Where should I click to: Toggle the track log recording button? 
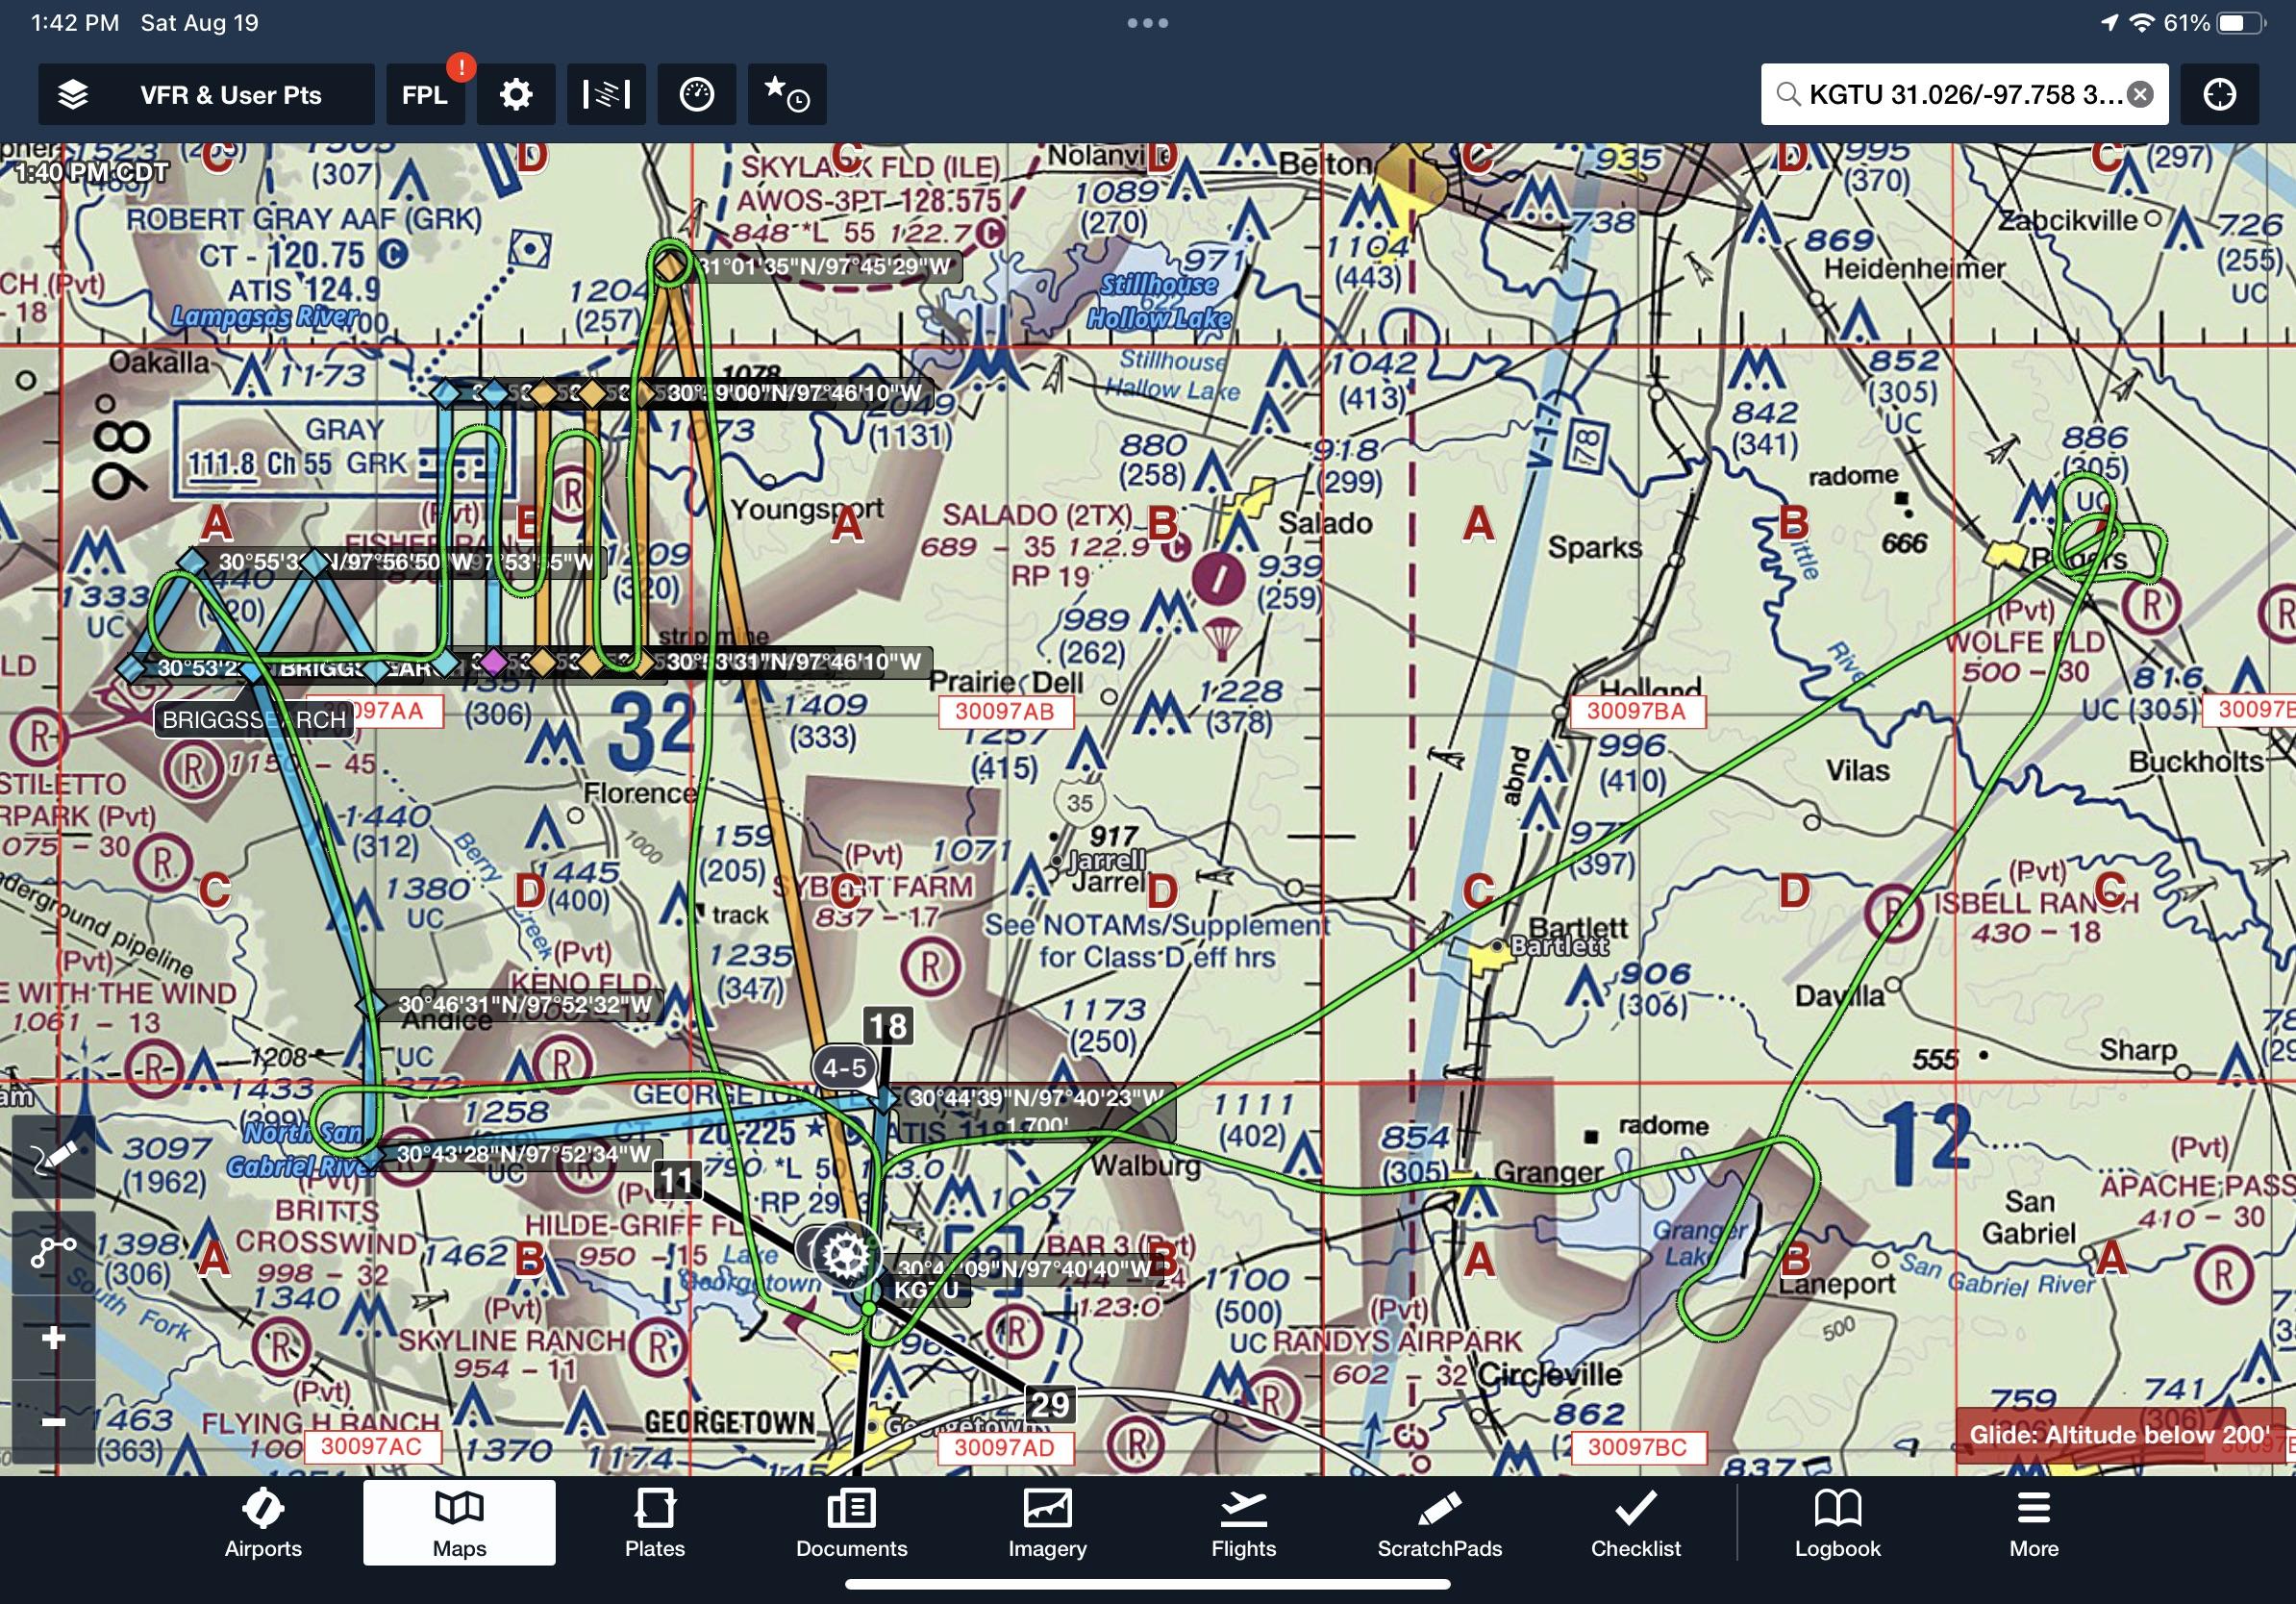[x=54, y=1249]
